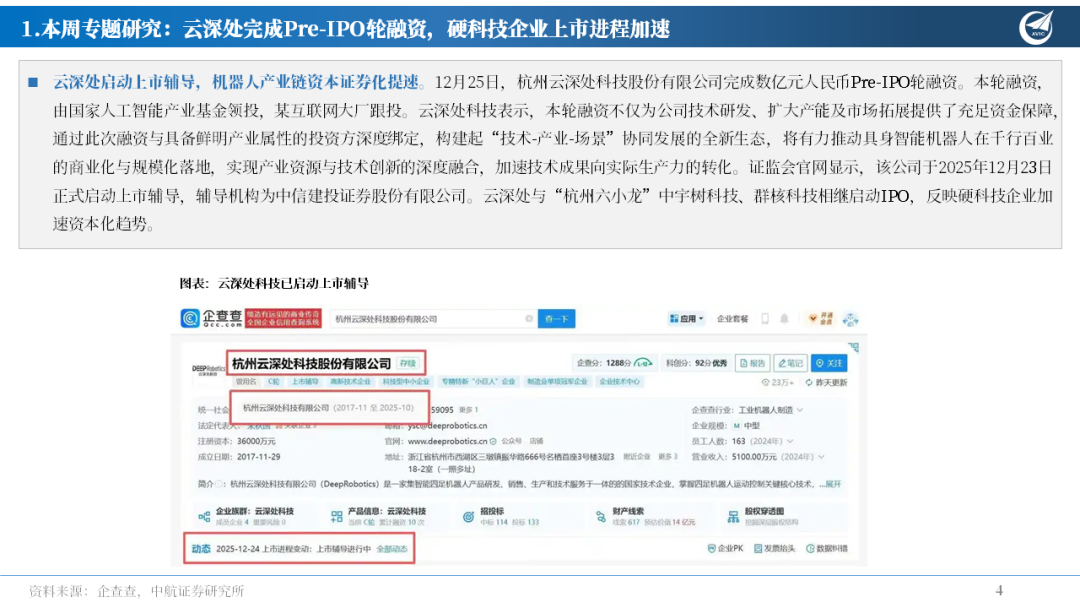Click the 数据纠错 icon
Viewport: 1080px width, 608px height.
point(810,549)
